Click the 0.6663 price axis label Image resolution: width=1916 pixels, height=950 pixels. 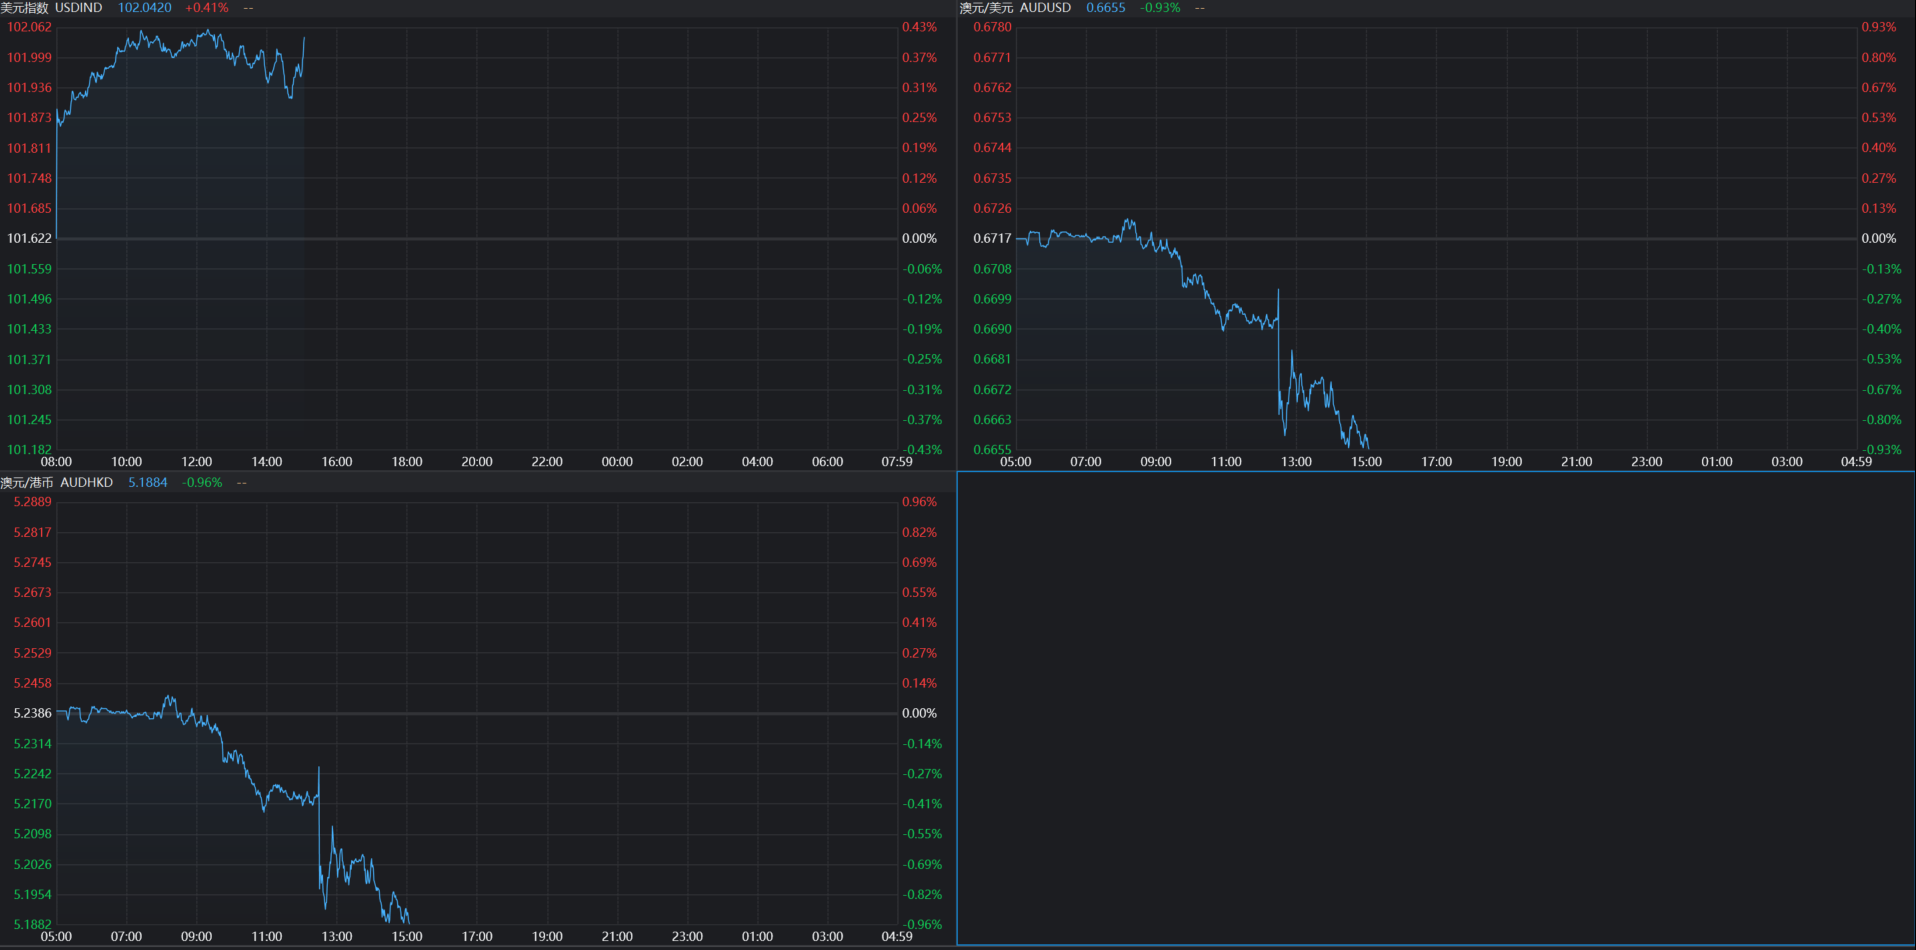click(992, 420)
